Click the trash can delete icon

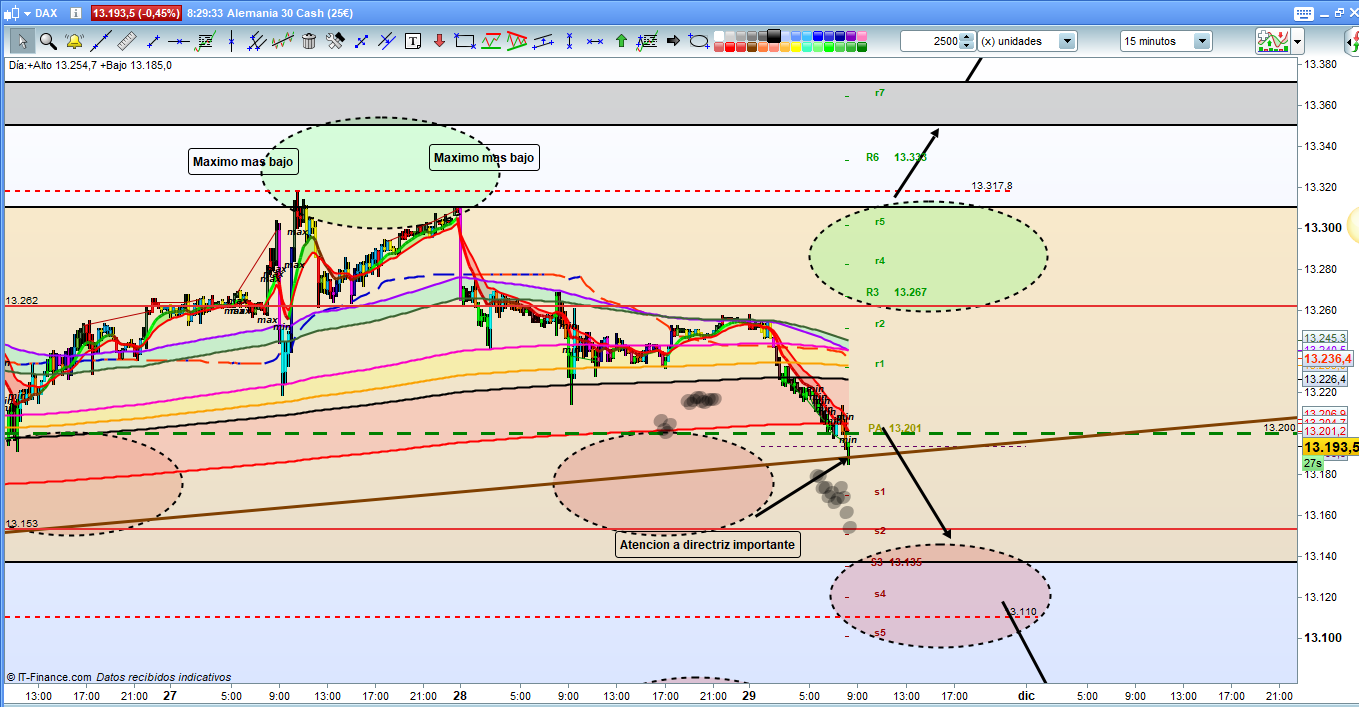[x=309, y=41]
